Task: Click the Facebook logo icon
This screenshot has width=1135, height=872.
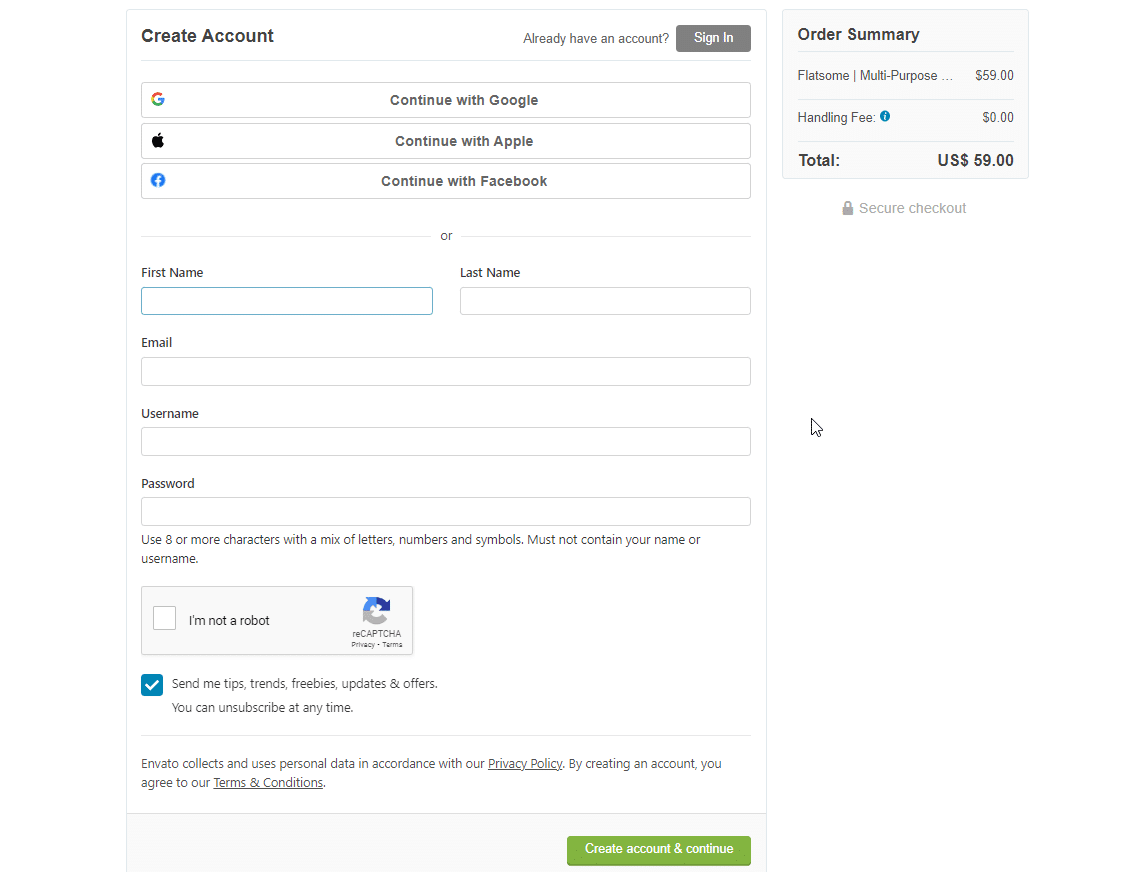Action: (x=158, y=180)
